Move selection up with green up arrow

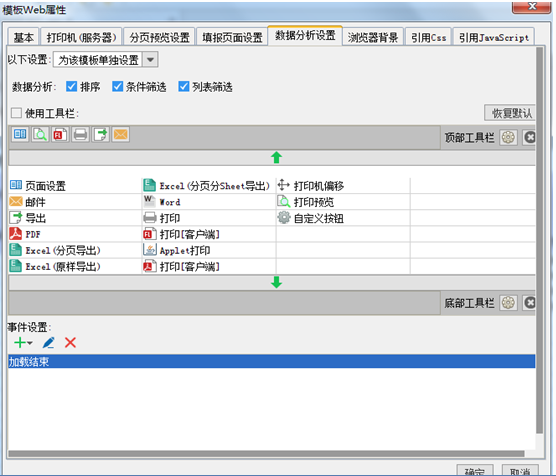(x=277, y=157)
